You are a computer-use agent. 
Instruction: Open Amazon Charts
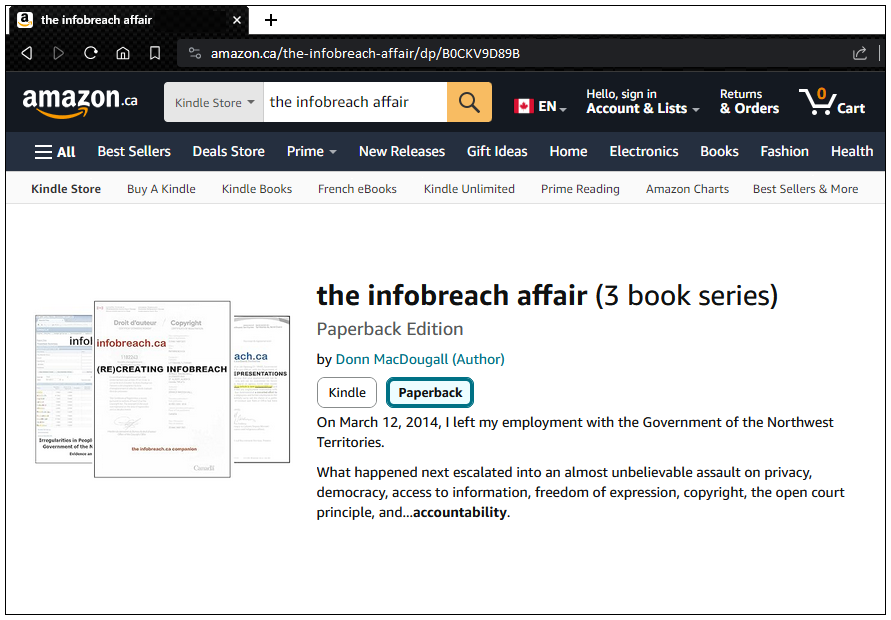(x=688, y=189)
